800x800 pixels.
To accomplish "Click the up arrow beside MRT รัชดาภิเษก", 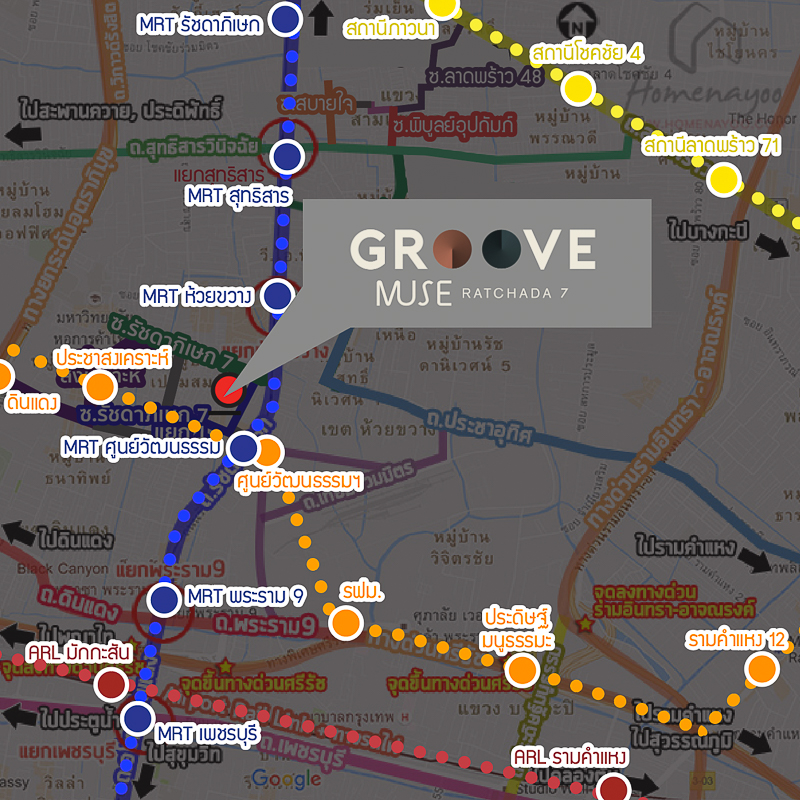I will [x=321, y=18].
